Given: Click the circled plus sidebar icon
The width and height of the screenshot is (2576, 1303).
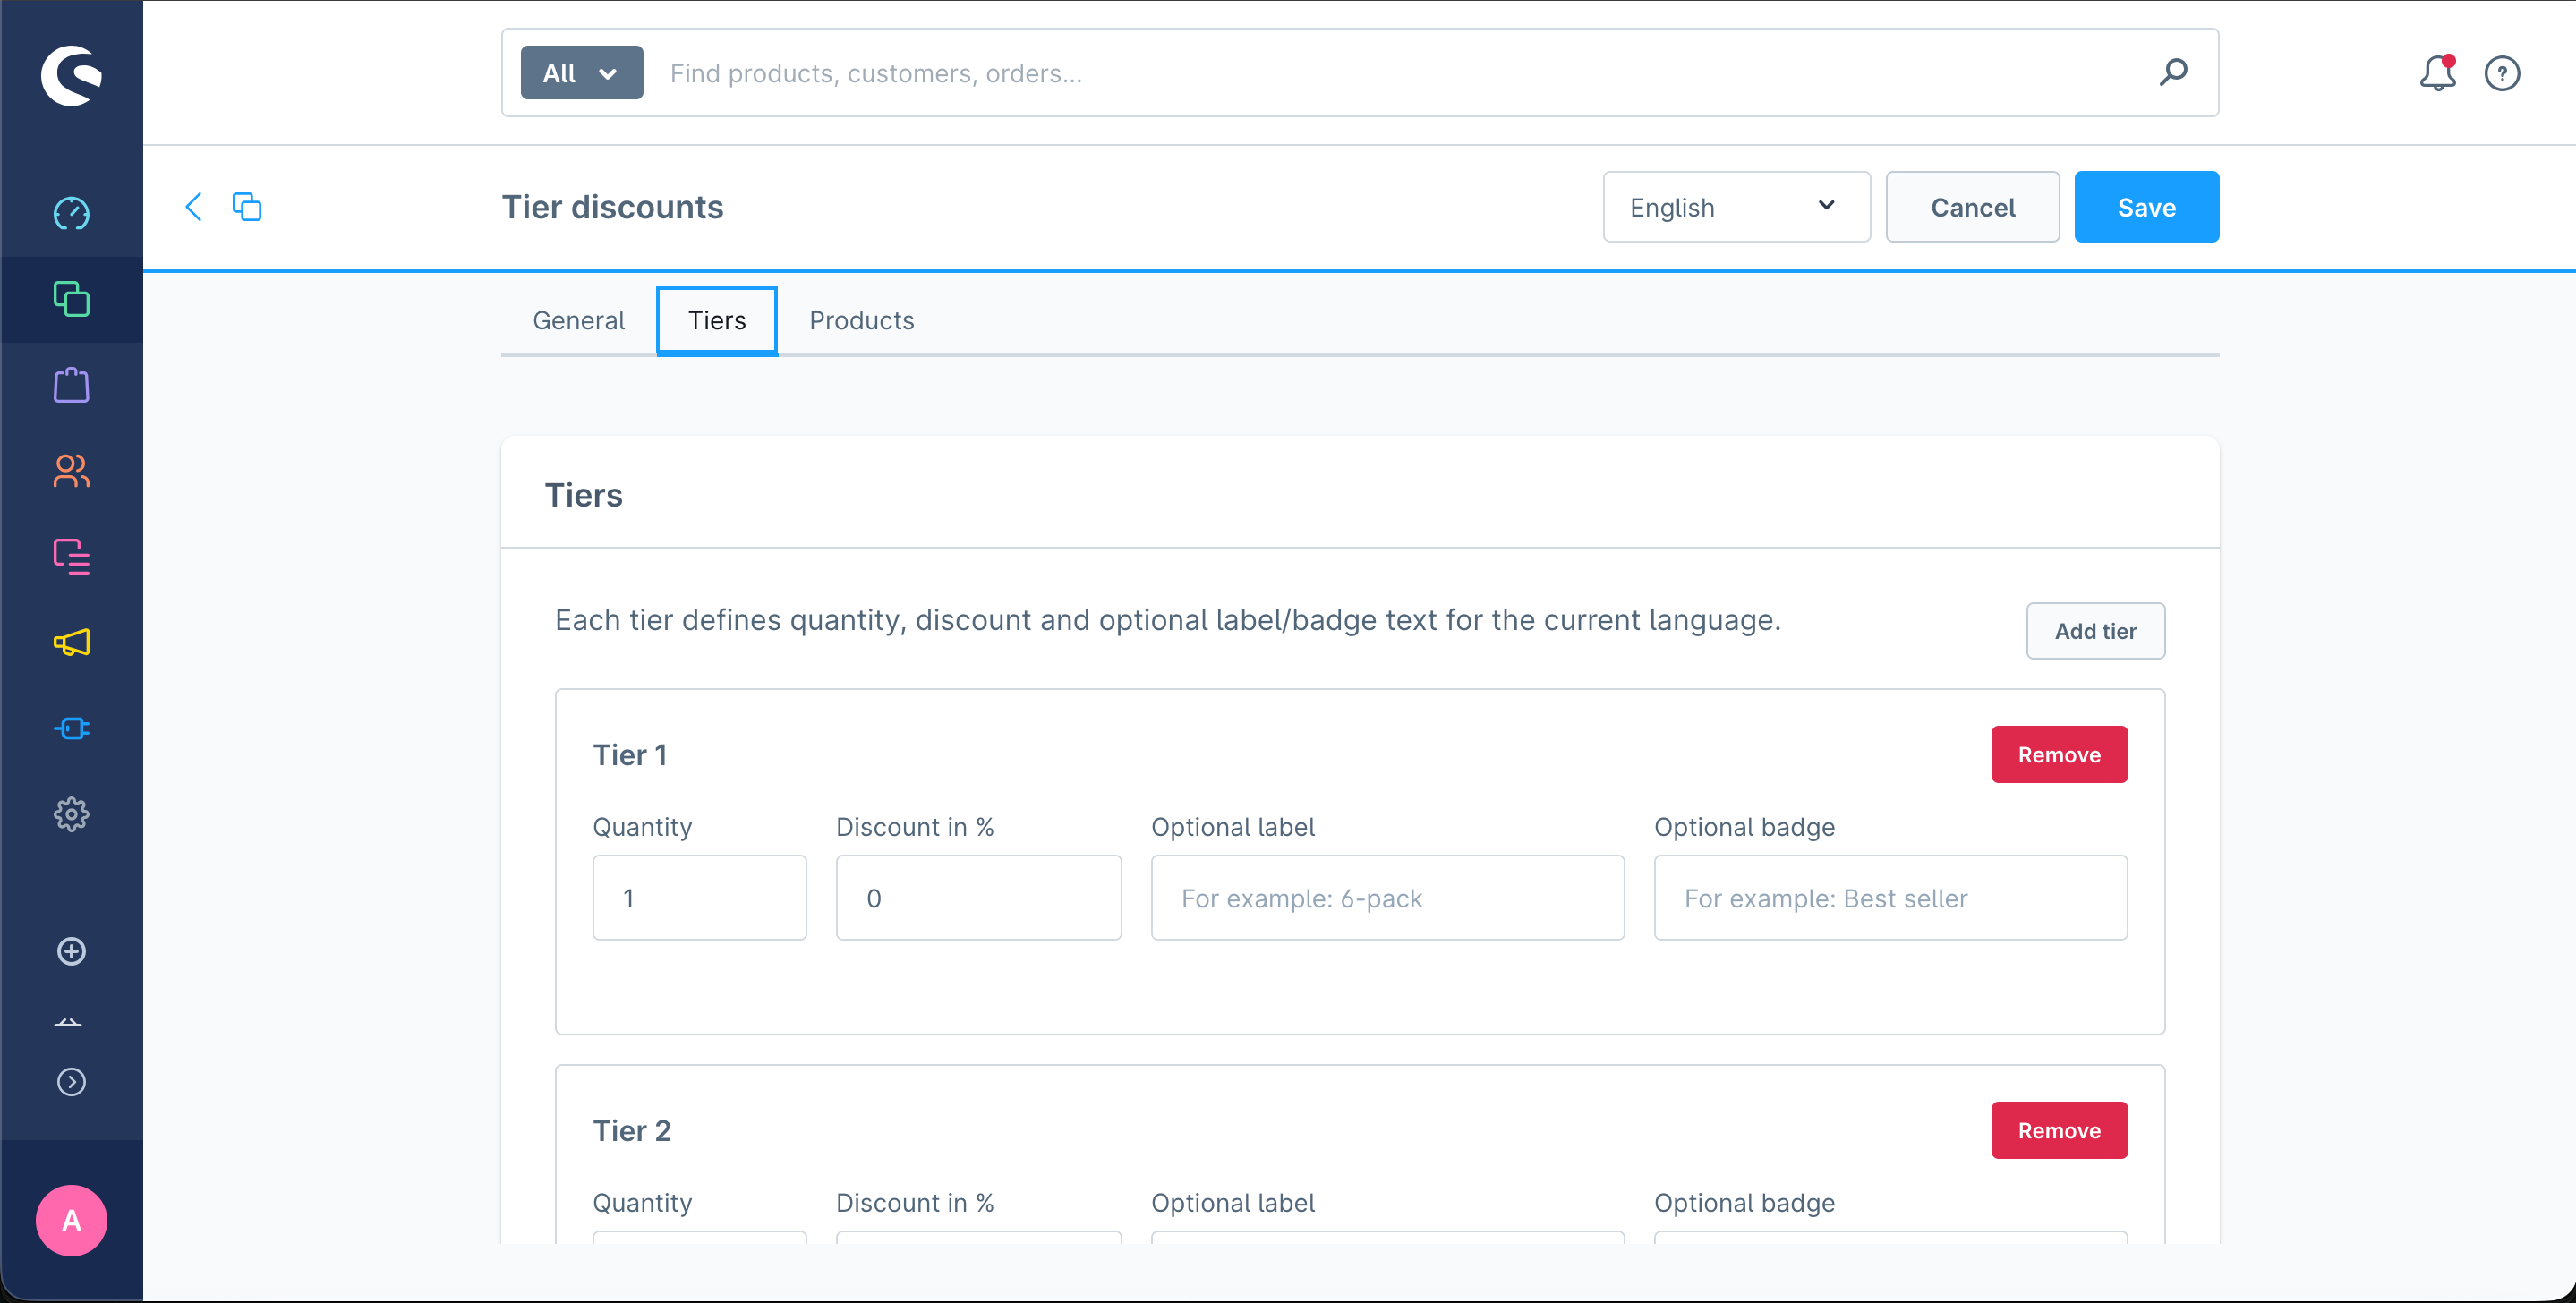Looking at the screenshot, I should click(x=71, y=951).
